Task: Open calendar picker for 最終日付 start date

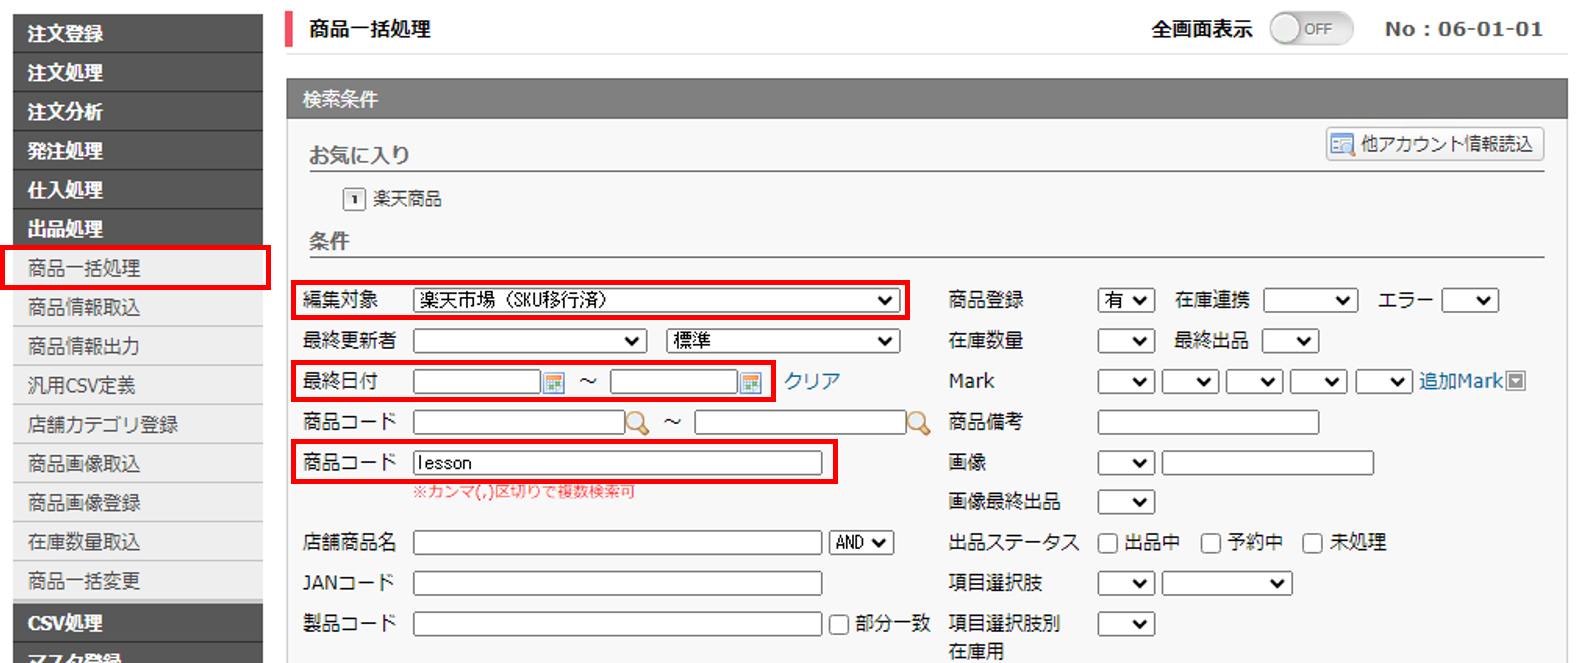Action: (x=553, y=382)
